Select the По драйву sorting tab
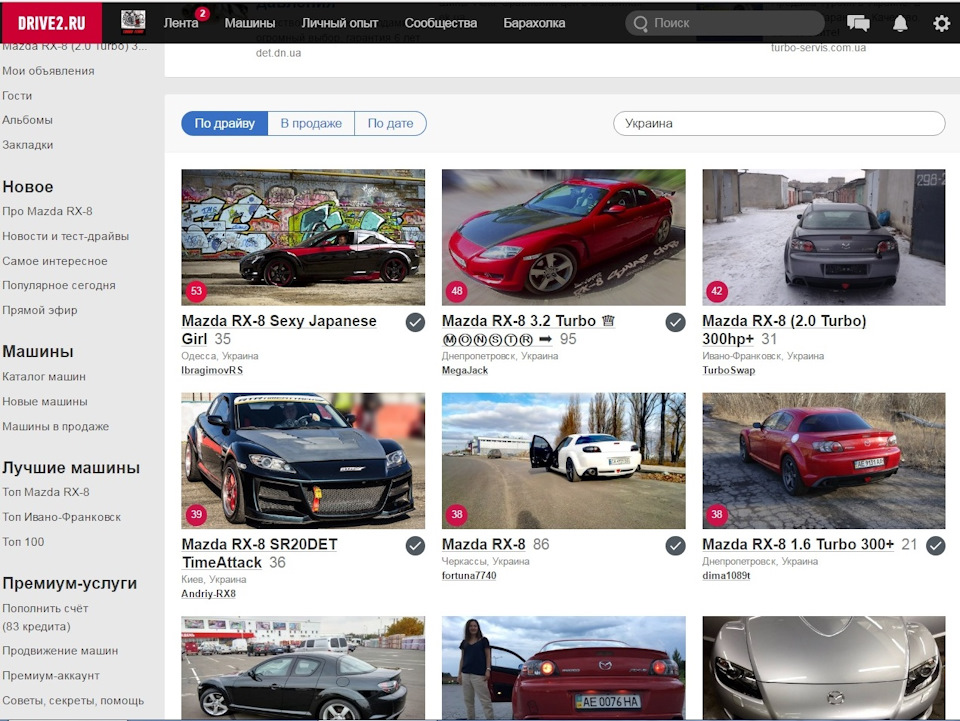 point(225,123)
